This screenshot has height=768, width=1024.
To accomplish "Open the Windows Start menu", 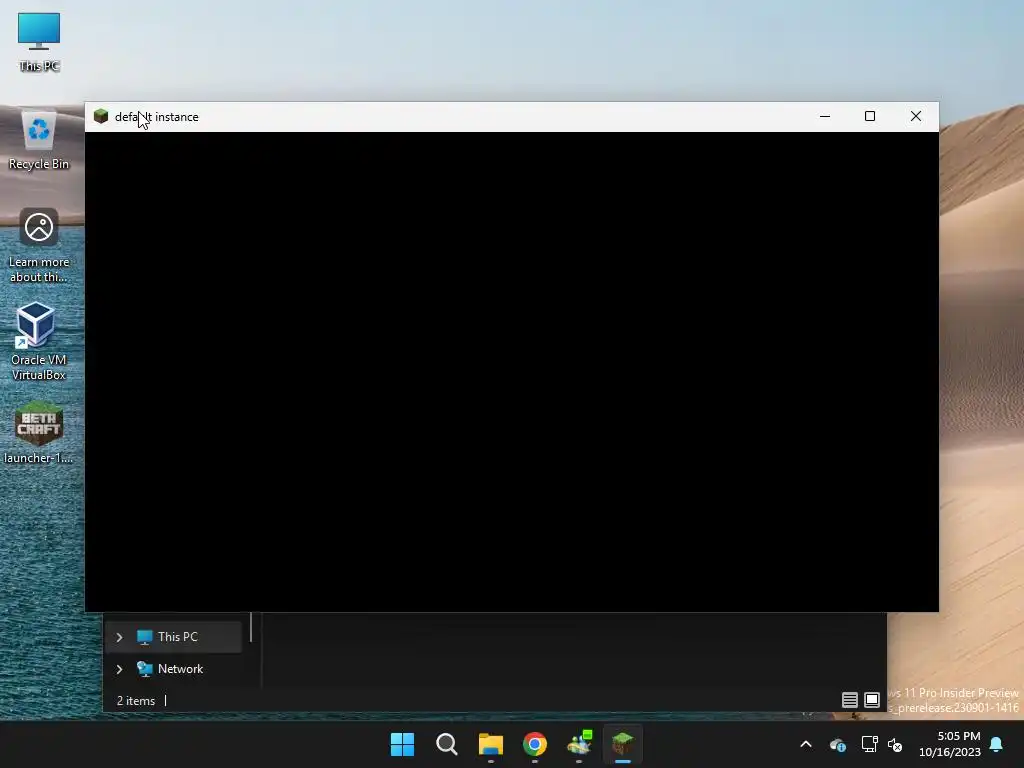I will [x=402, y=744].
